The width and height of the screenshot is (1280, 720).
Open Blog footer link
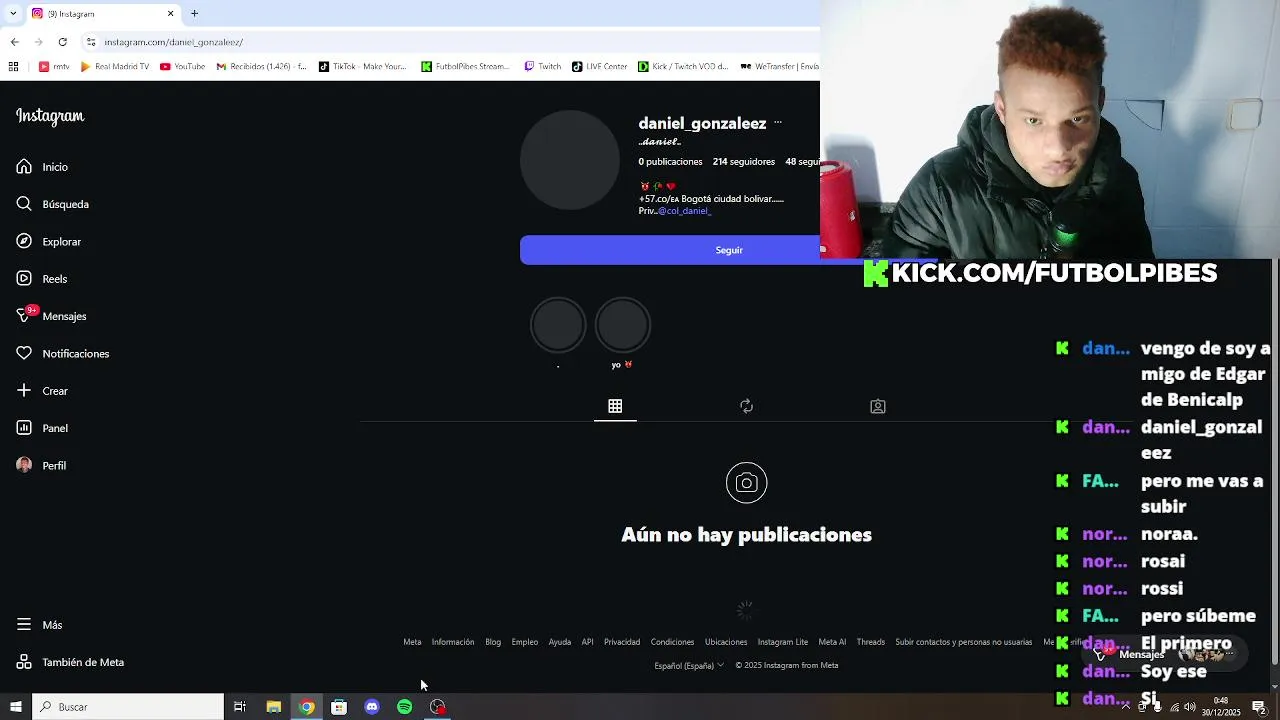493,642
